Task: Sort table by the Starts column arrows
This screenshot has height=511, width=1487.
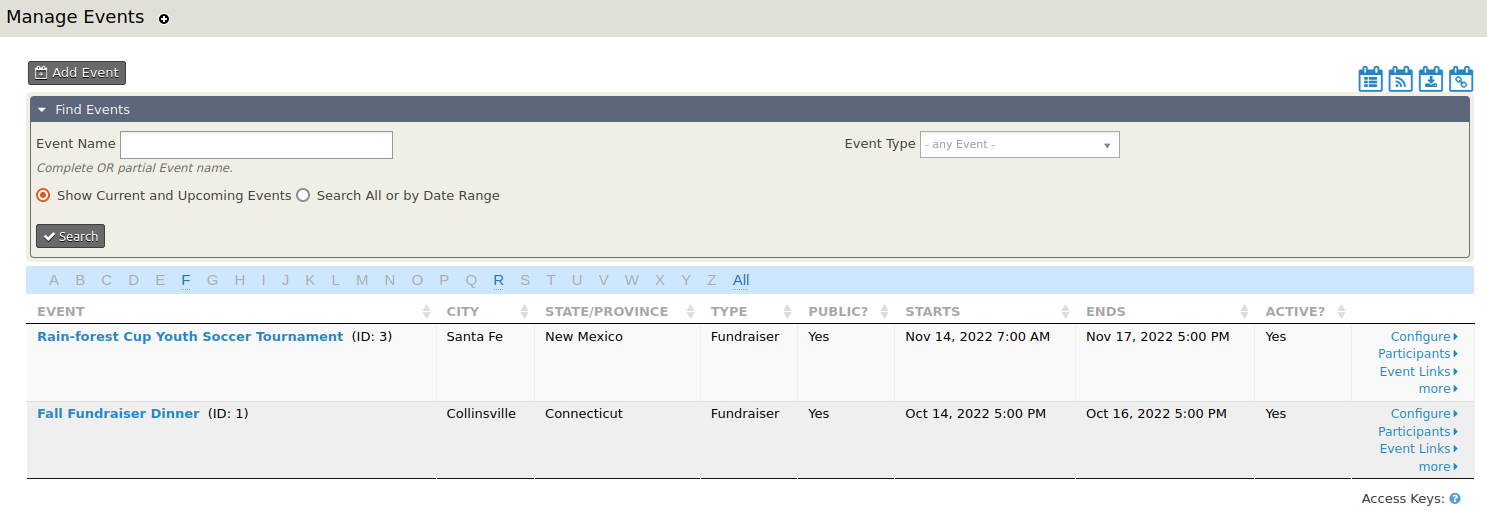Action: [x=1065, y=312]
